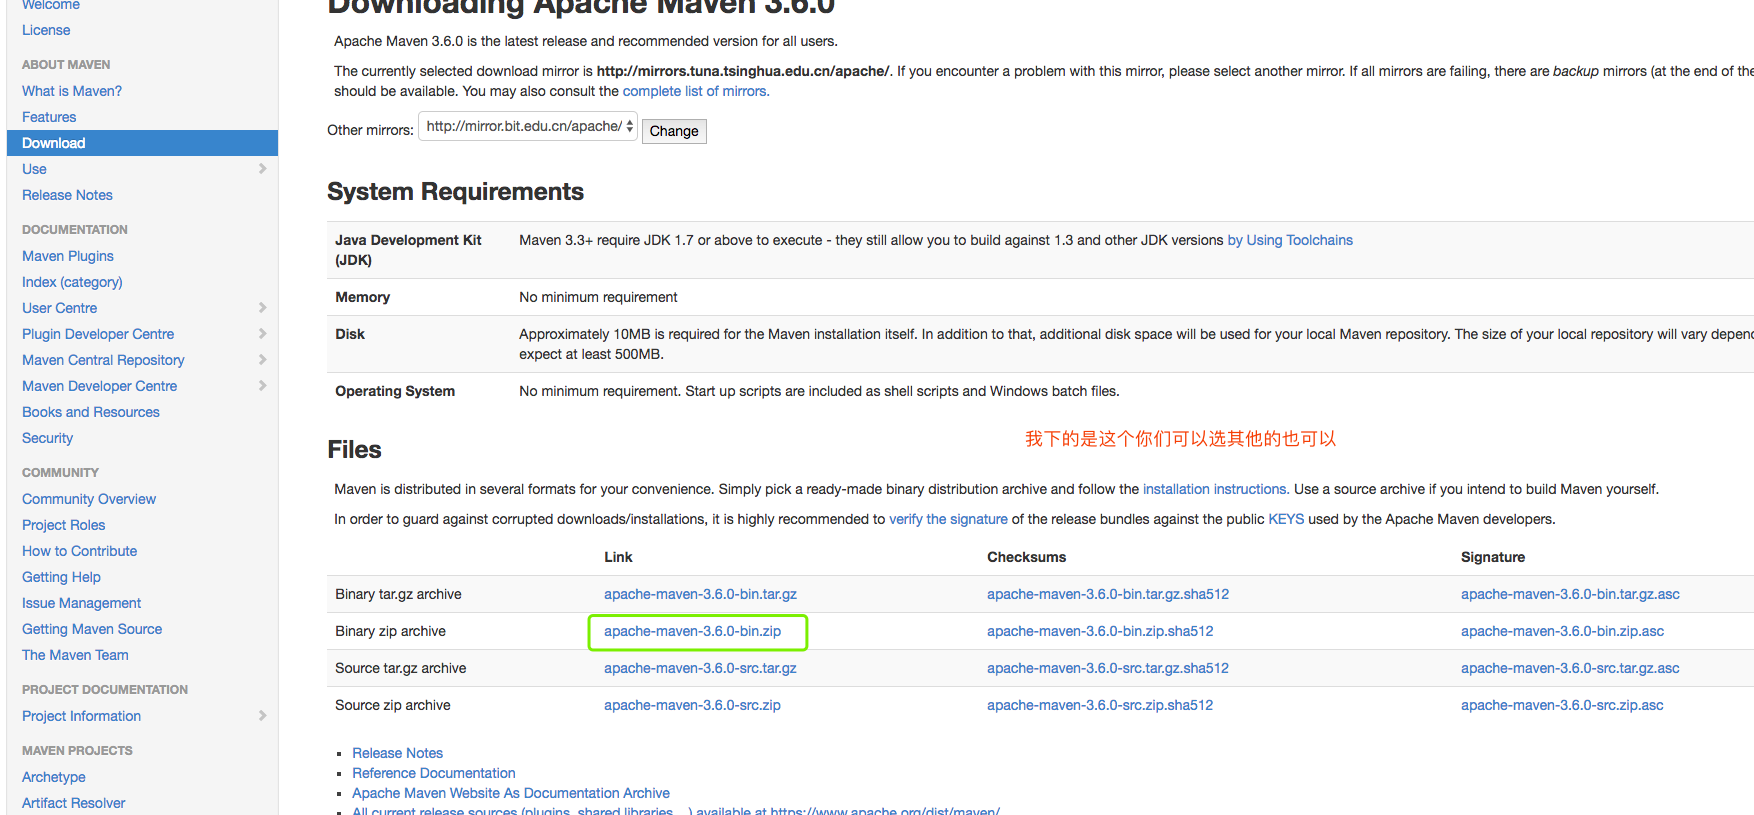Open Project Roles page

coord(63,525)
